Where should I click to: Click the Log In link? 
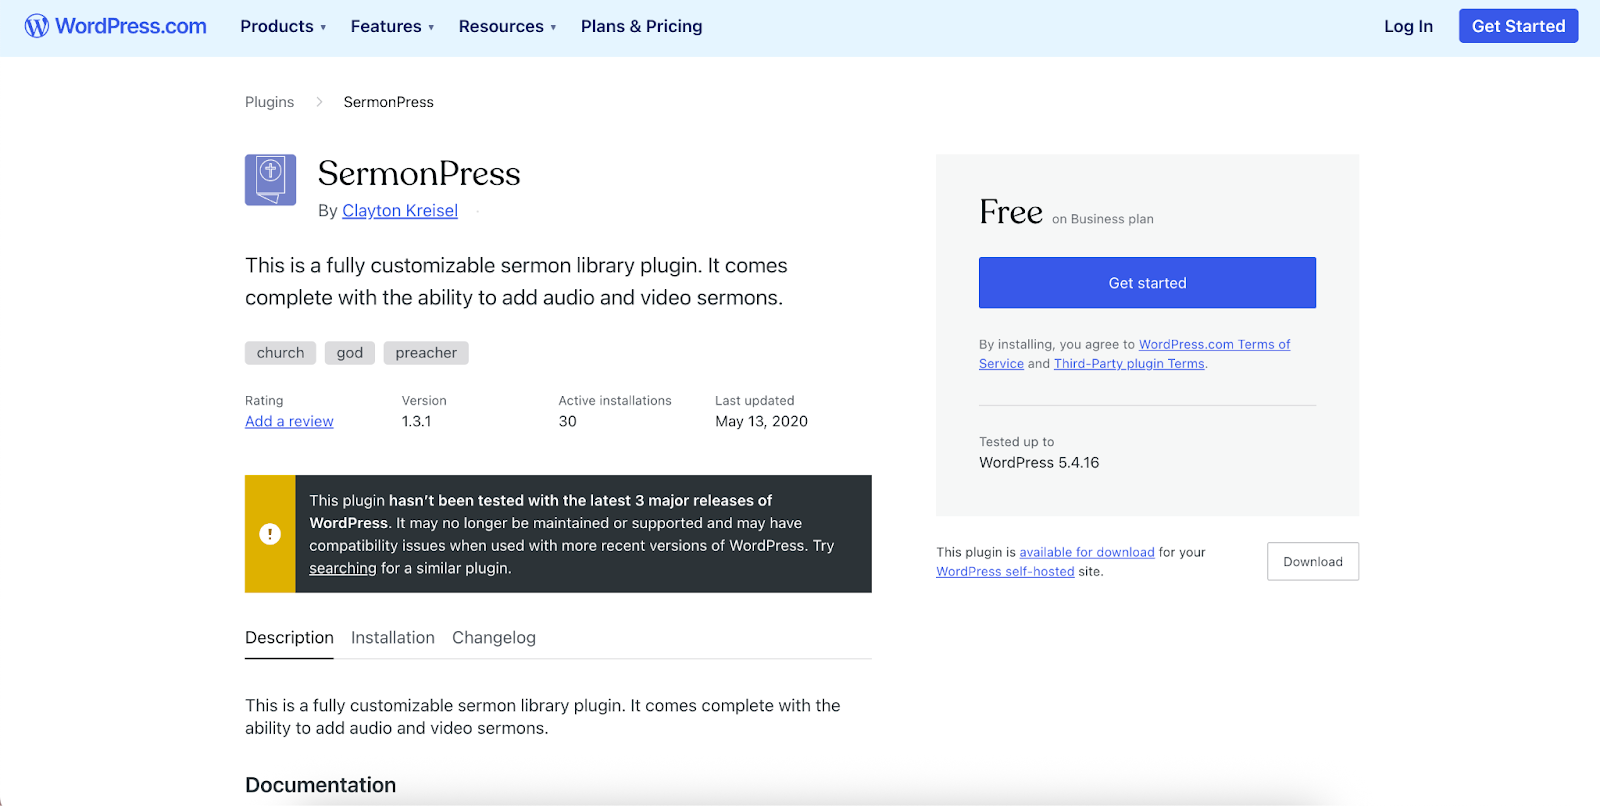tap(1408, 27)
